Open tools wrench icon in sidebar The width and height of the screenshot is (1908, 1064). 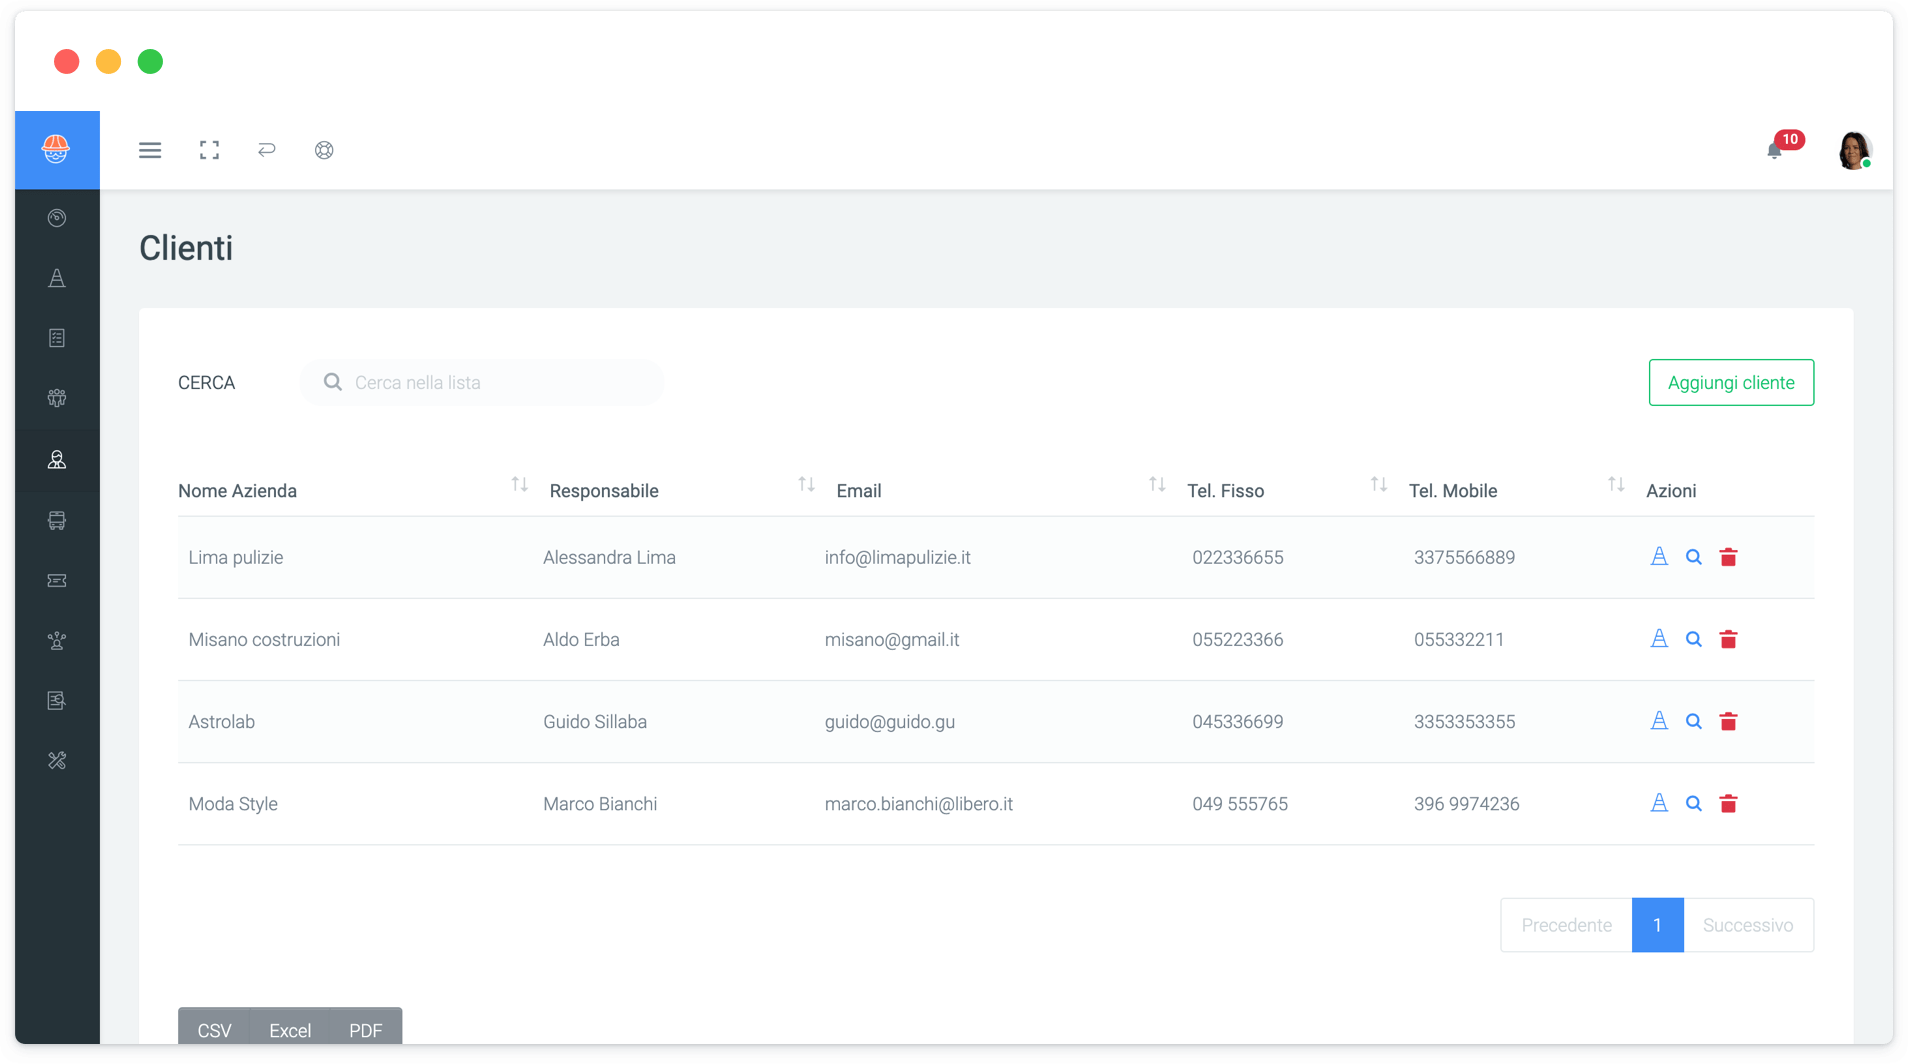coord(57,761)
